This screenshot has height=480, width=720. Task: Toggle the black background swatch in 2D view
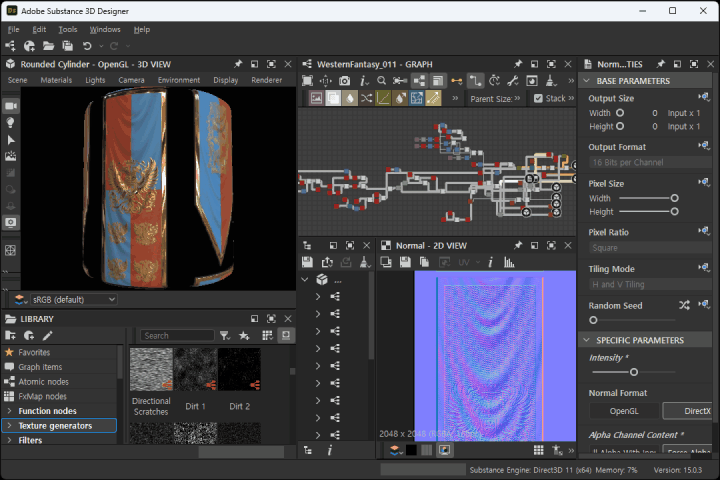(x=411, y=450)
